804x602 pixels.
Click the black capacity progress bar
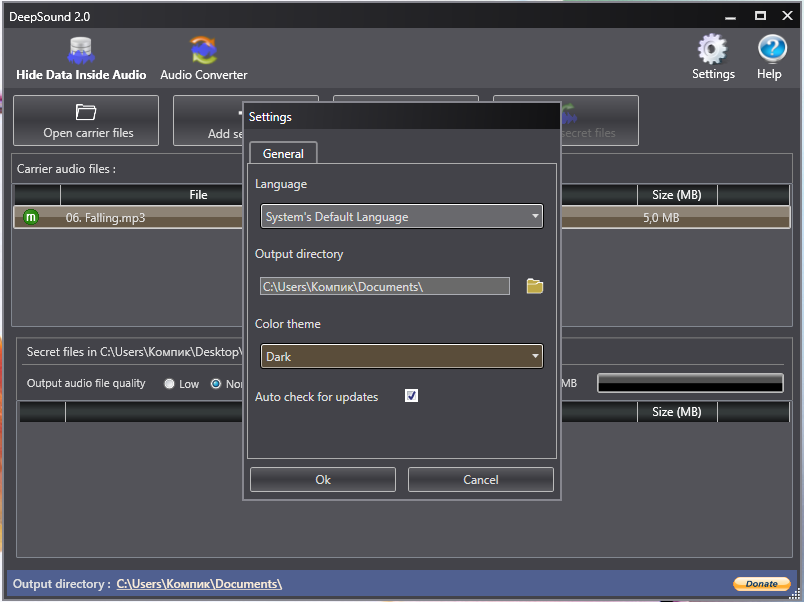(x=690, y=383)
